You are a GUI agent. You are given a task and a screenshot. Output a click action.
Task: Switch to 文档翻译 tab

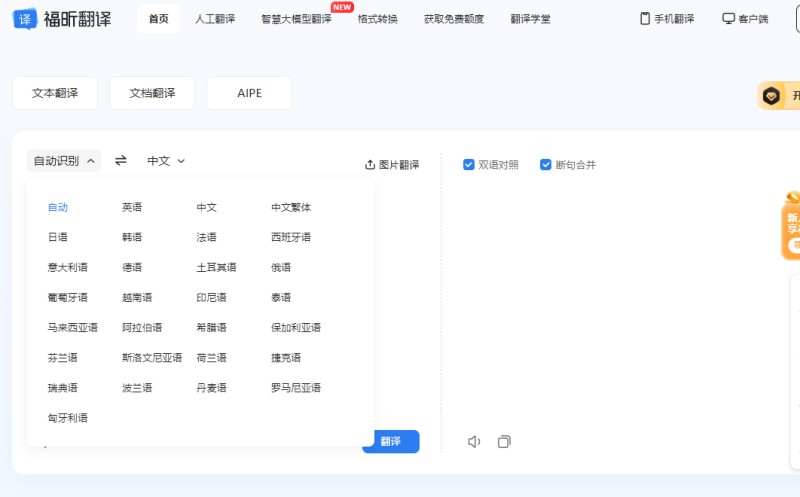152,93
